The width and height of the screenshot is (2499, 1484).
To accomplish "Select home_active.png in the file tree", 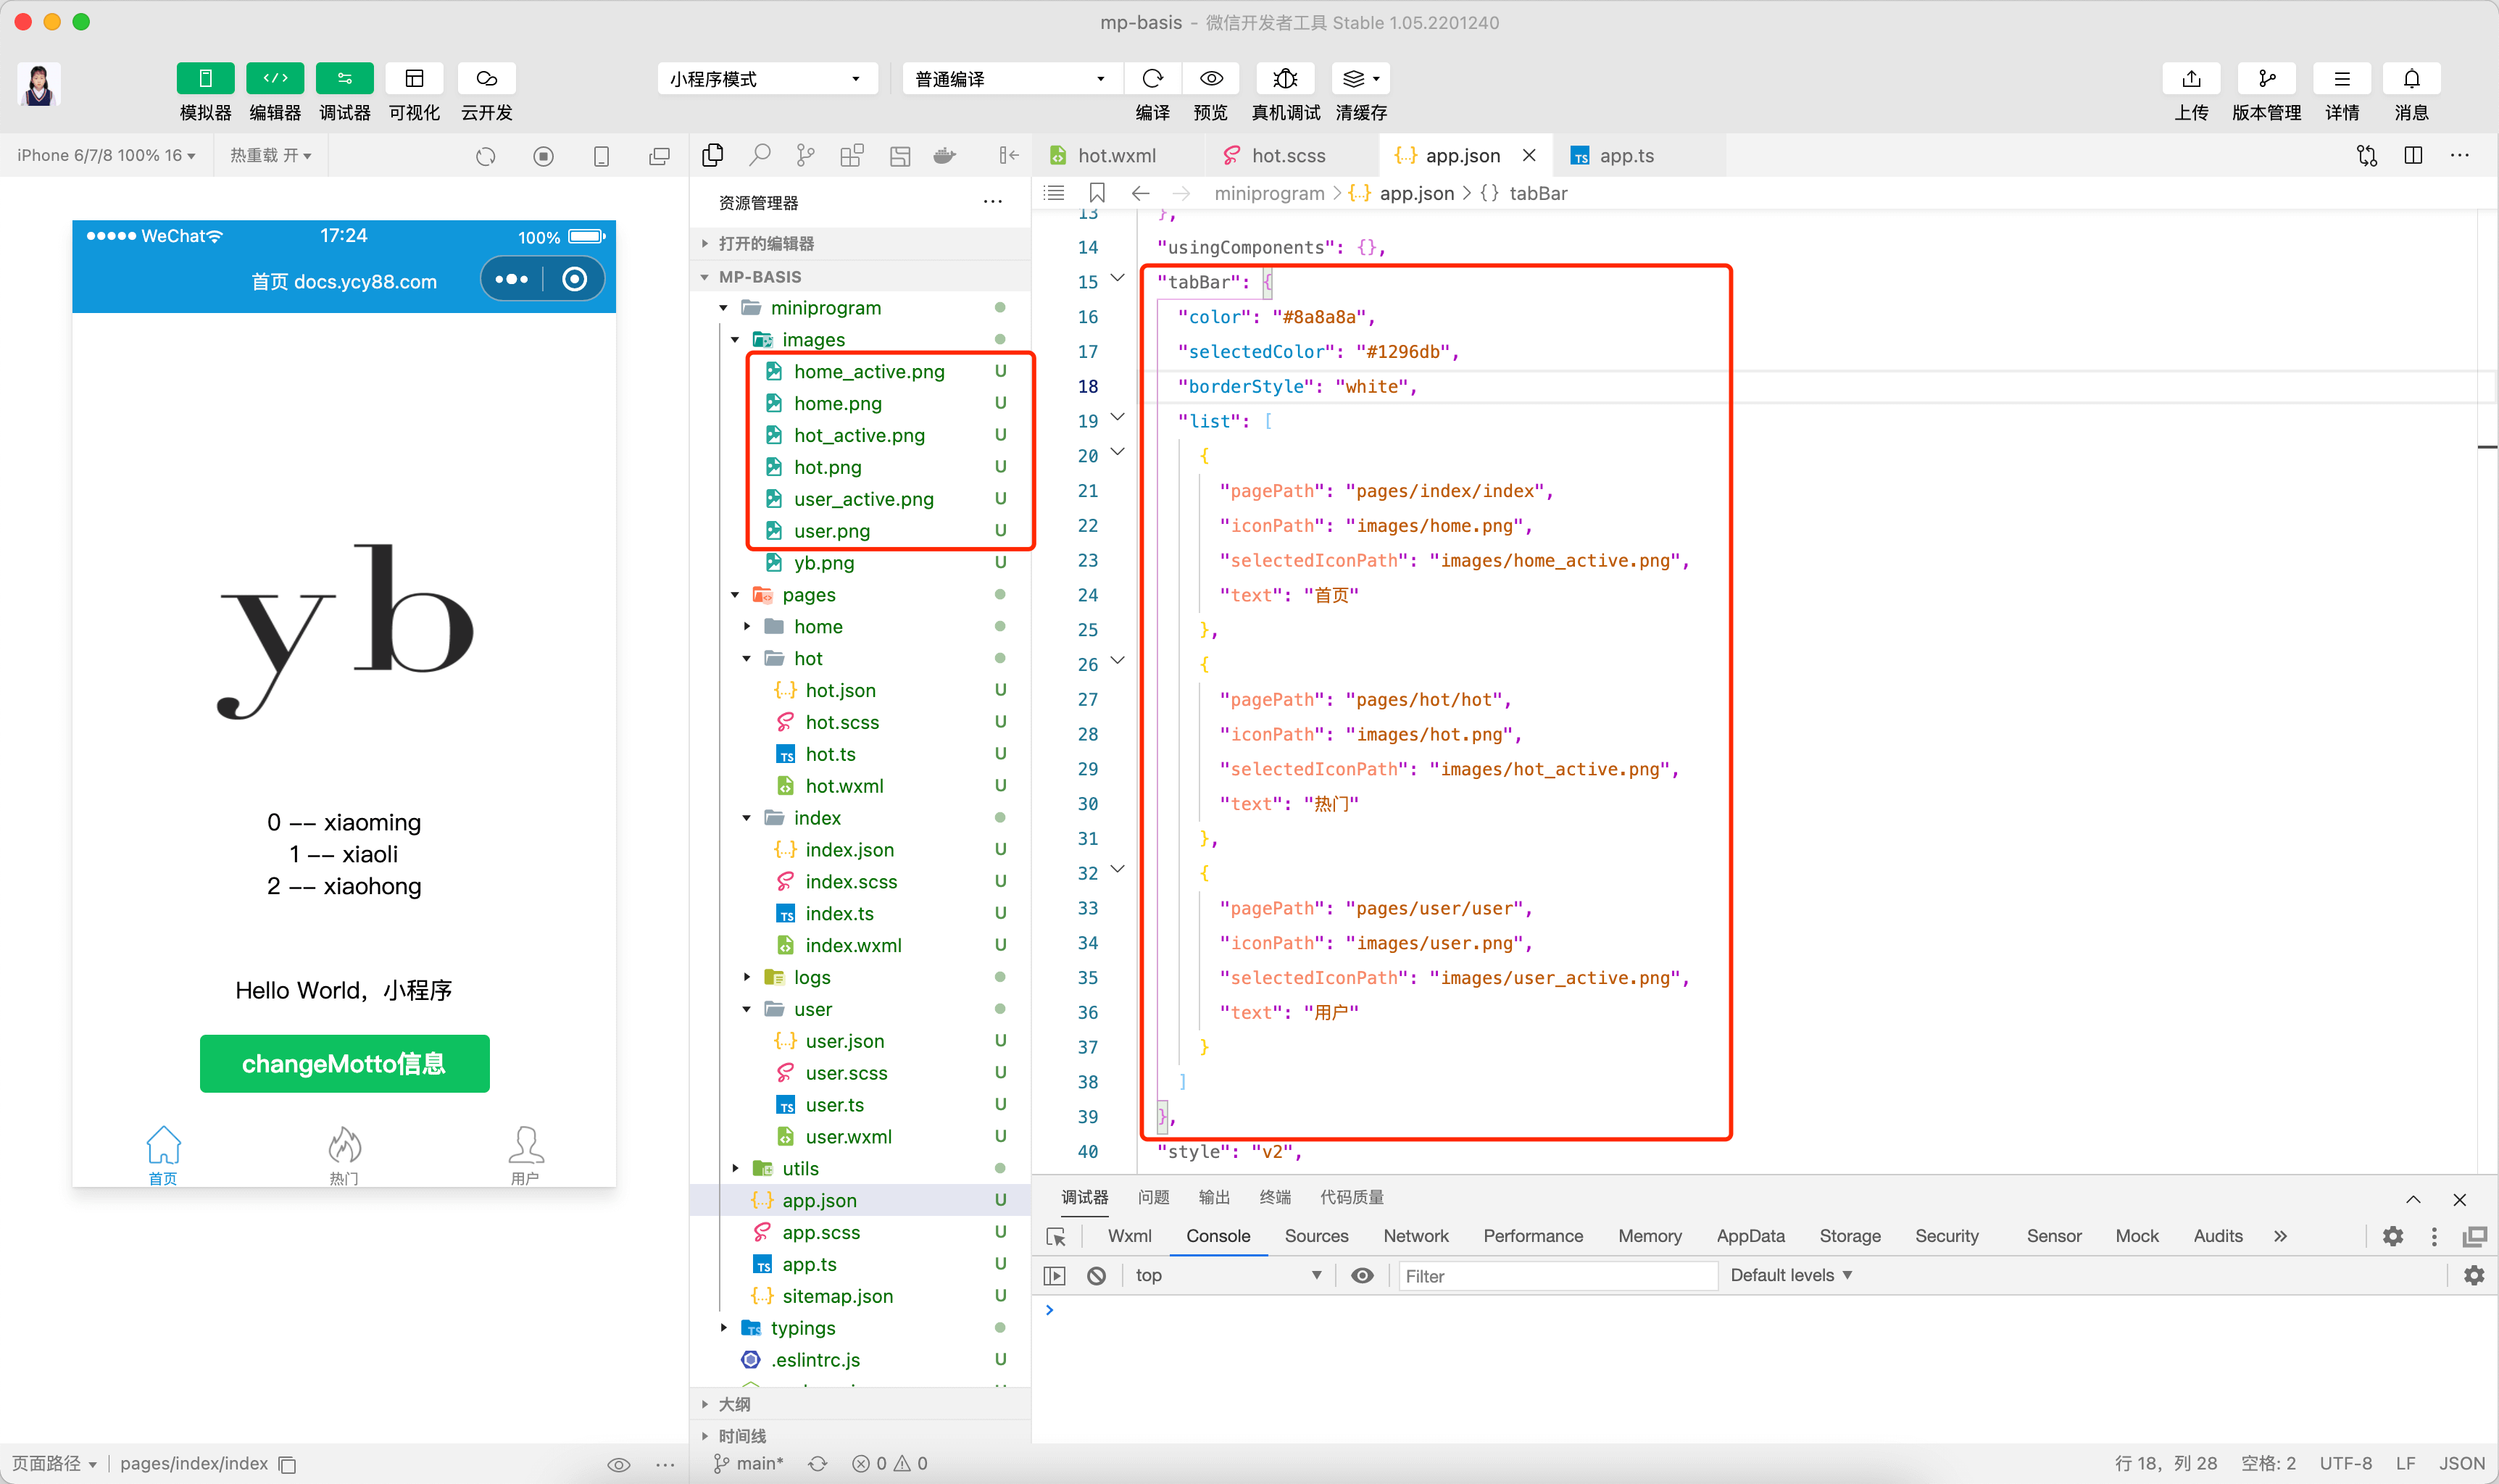I will coord(868,372).
